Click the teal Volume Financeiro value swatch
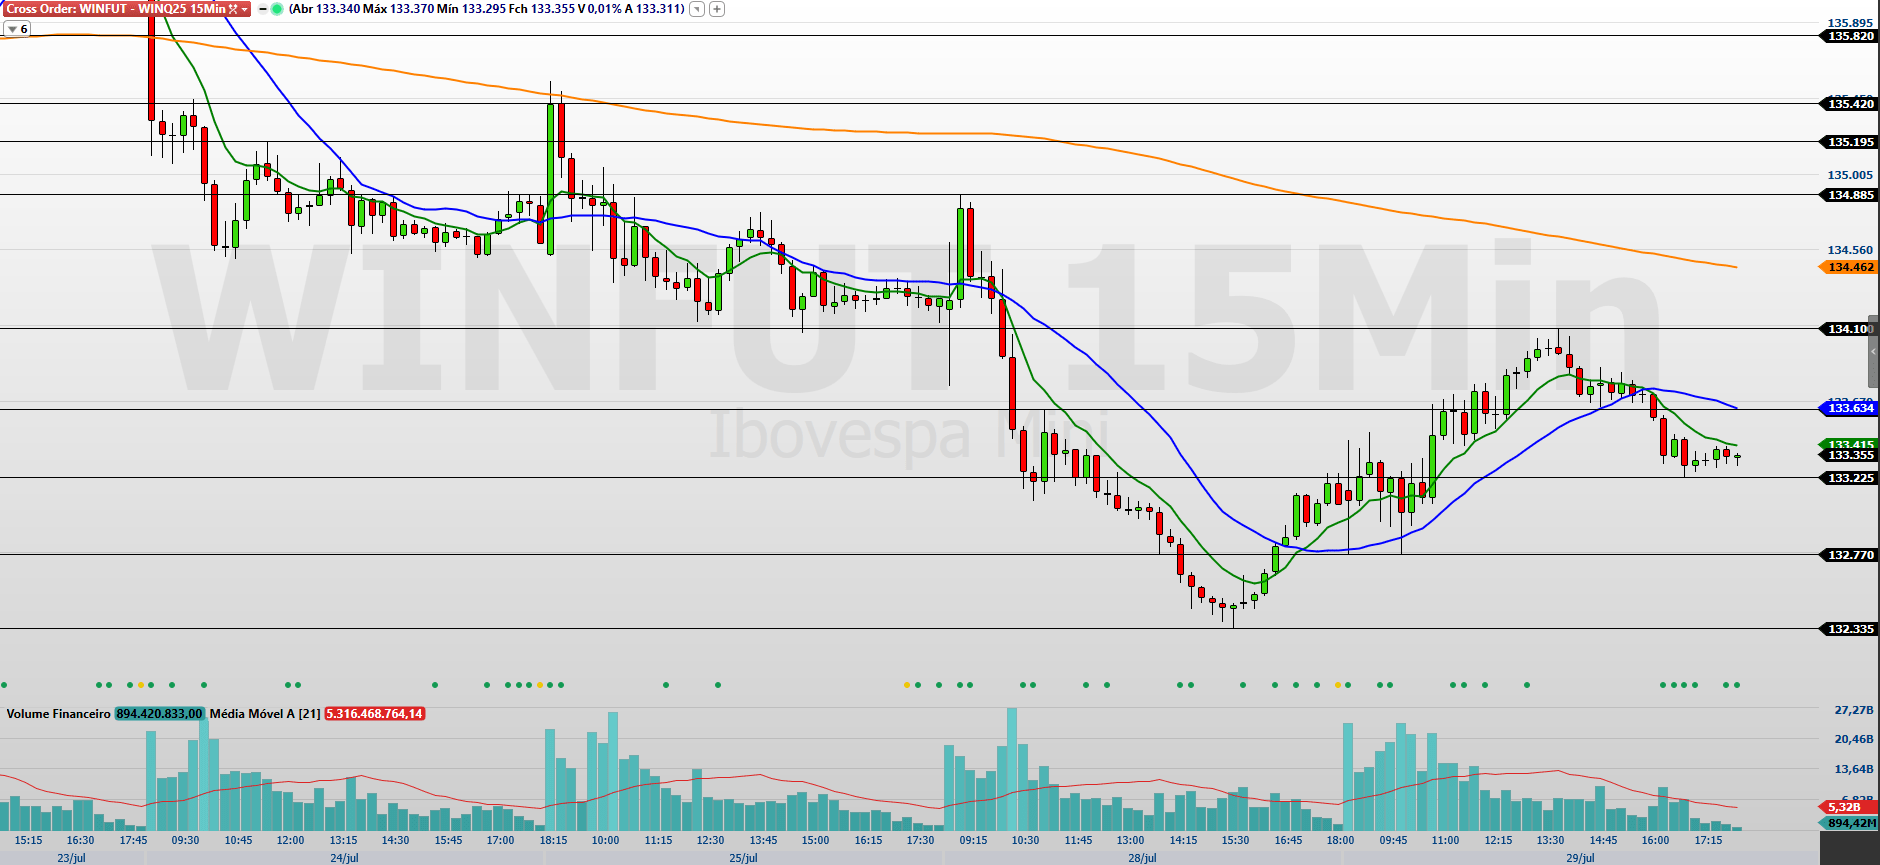 160,714
